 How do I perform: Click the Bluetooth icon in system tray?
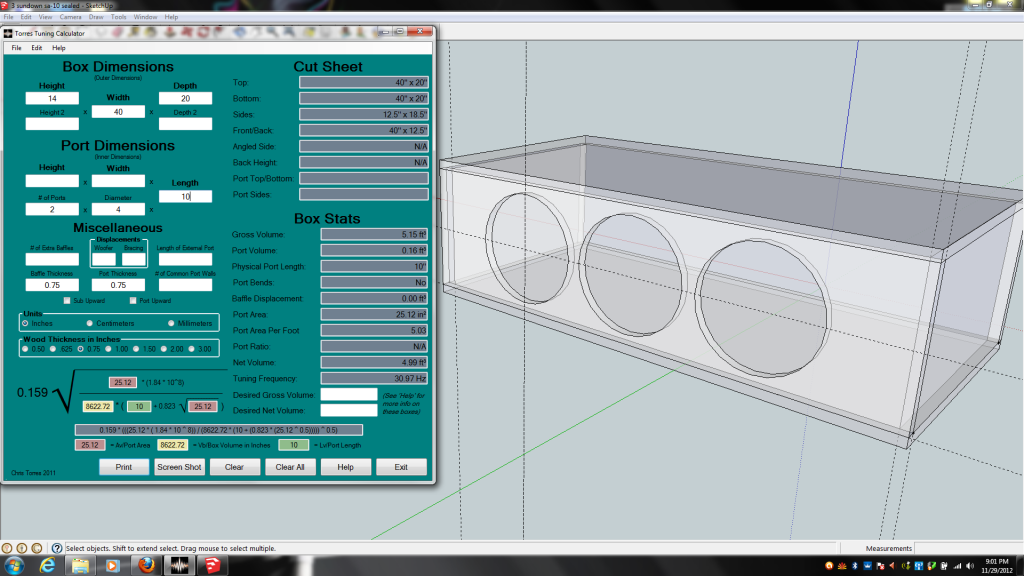[x=854, y=566]
